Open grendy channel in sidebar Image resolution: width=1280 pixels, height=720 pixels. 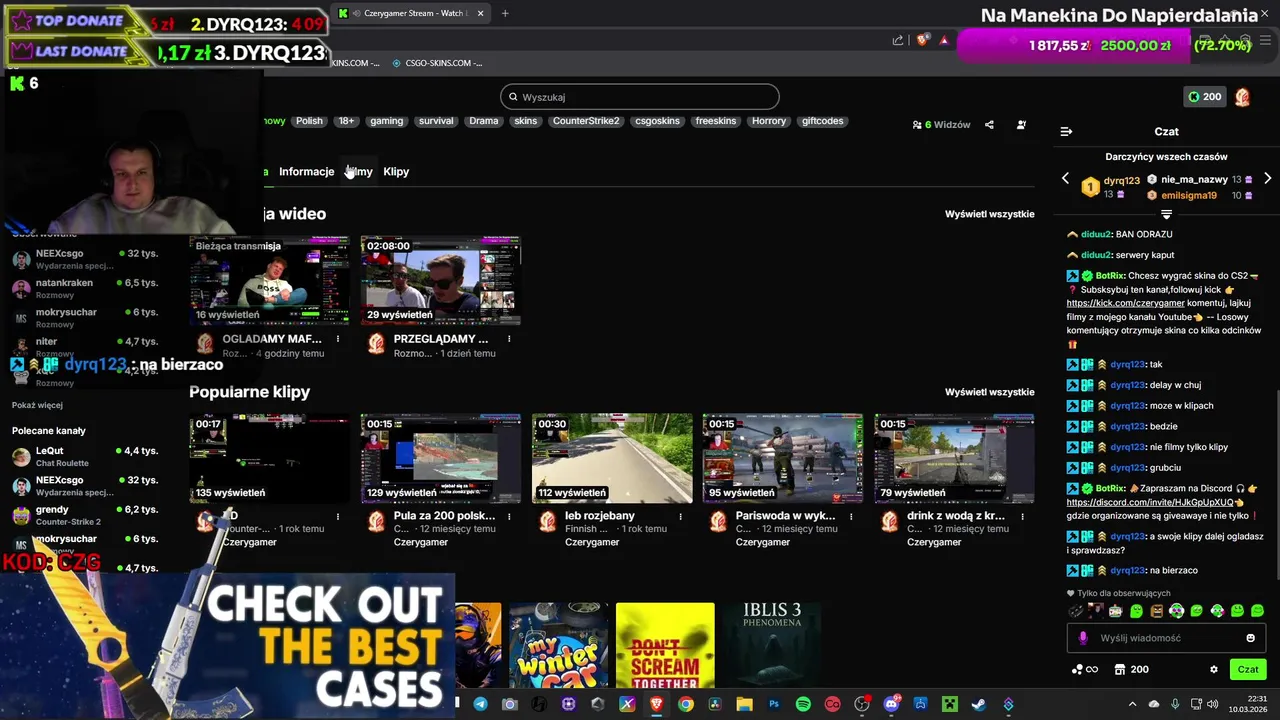[x=85, y=515]
